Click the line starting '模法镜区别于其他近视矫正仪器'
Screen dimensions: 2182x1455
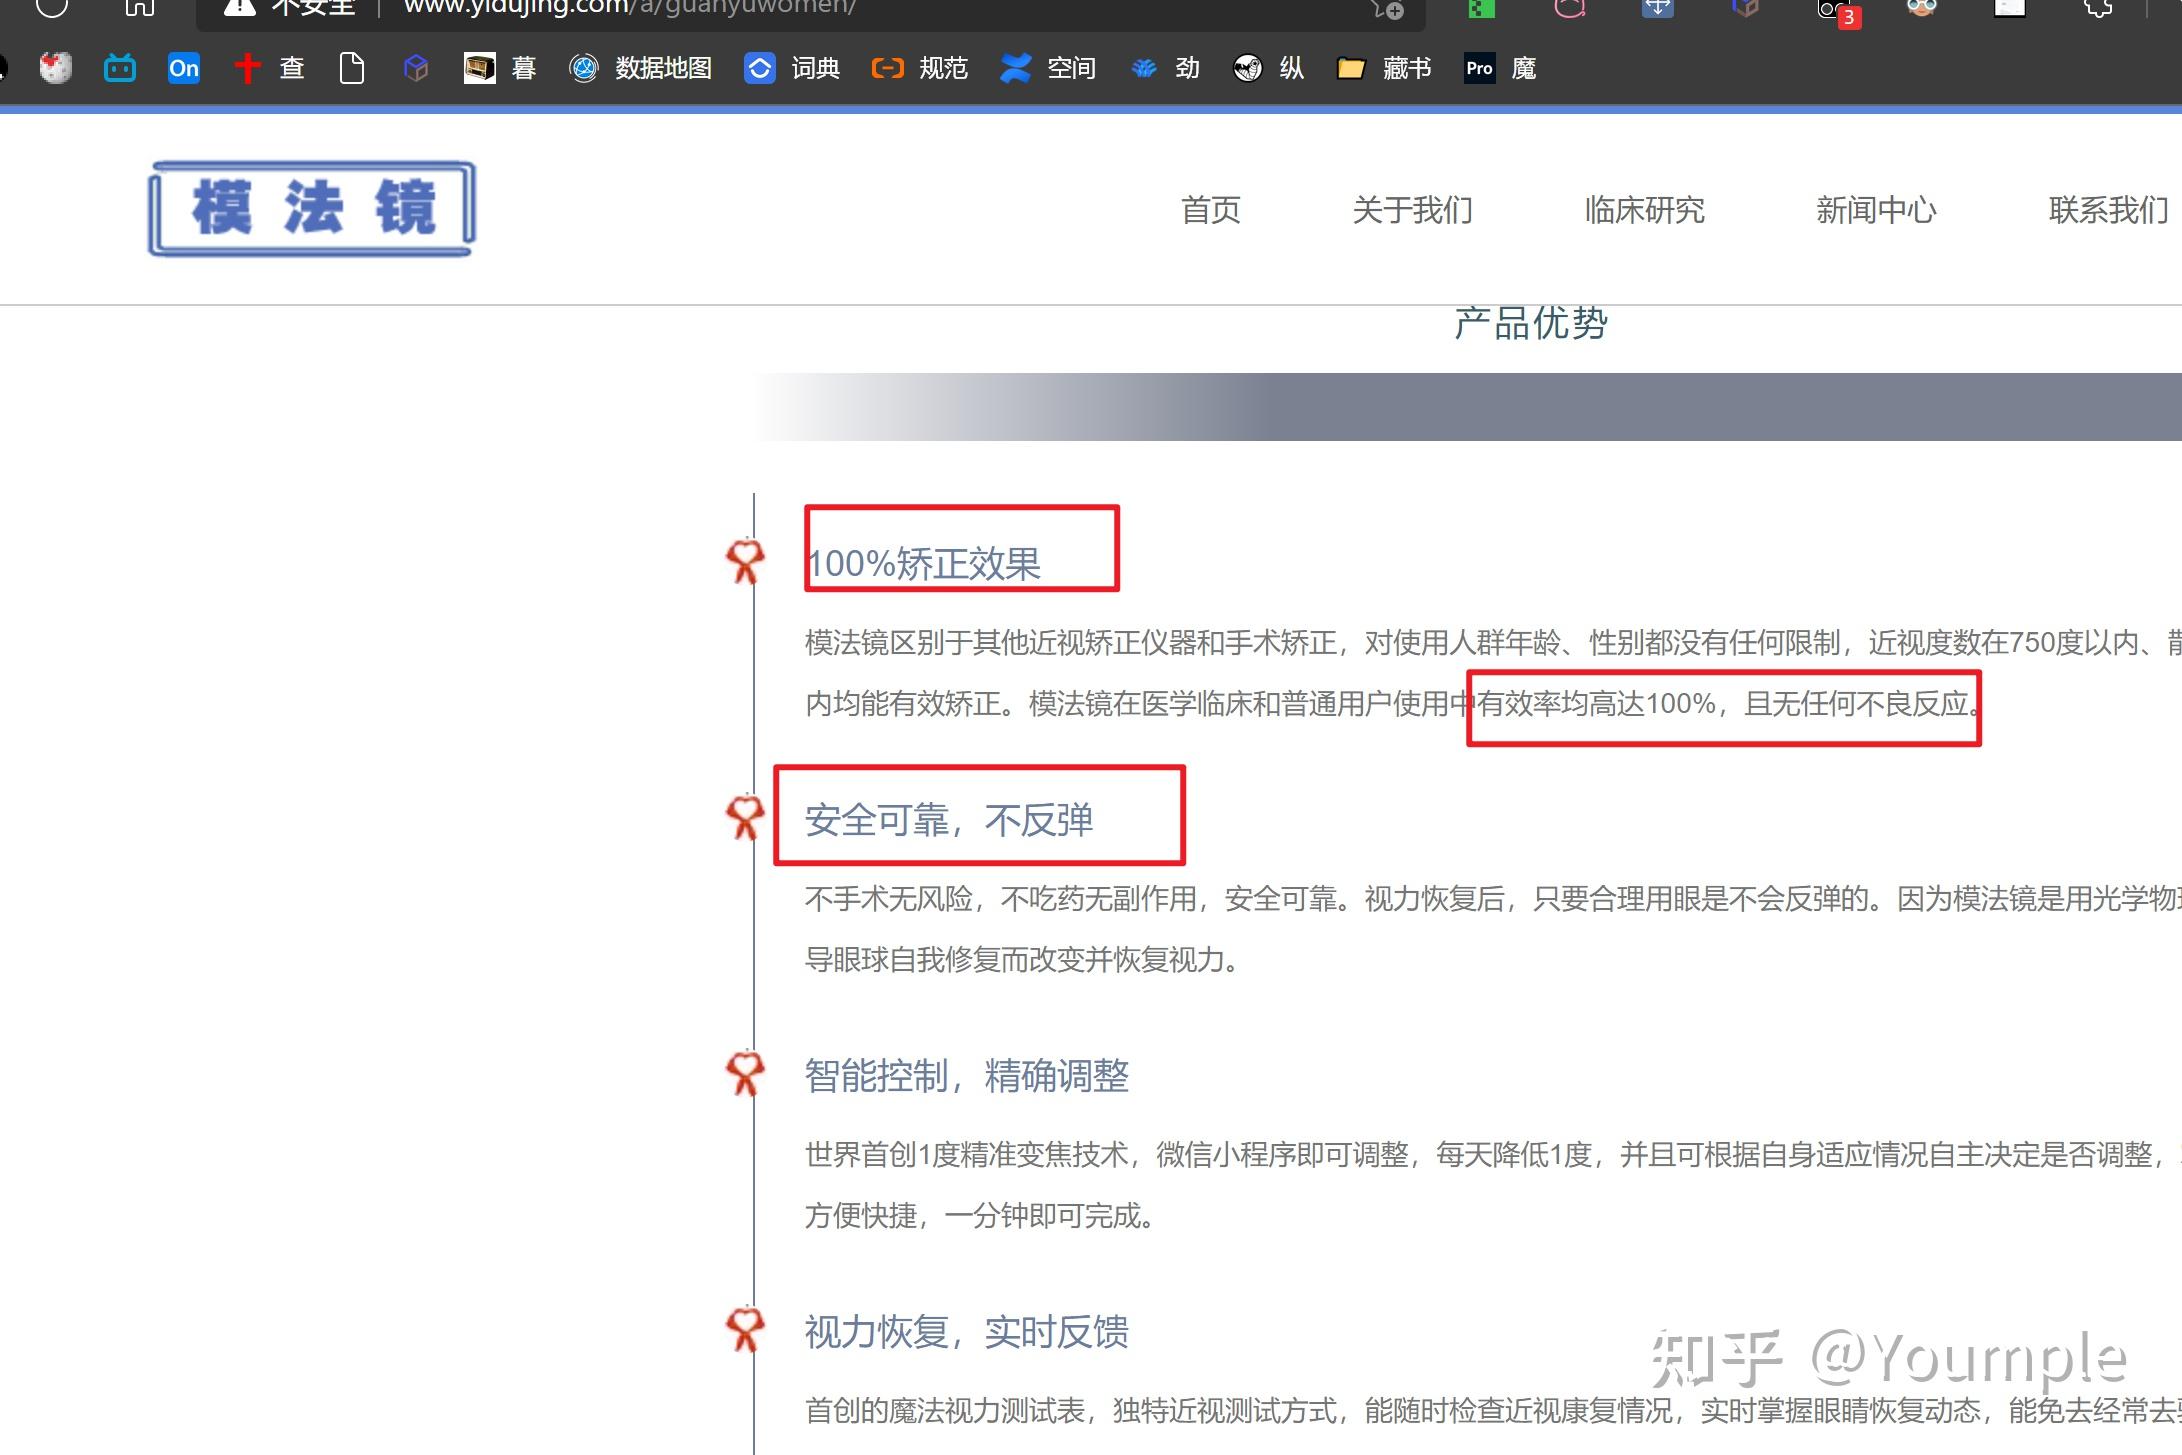1493,643
